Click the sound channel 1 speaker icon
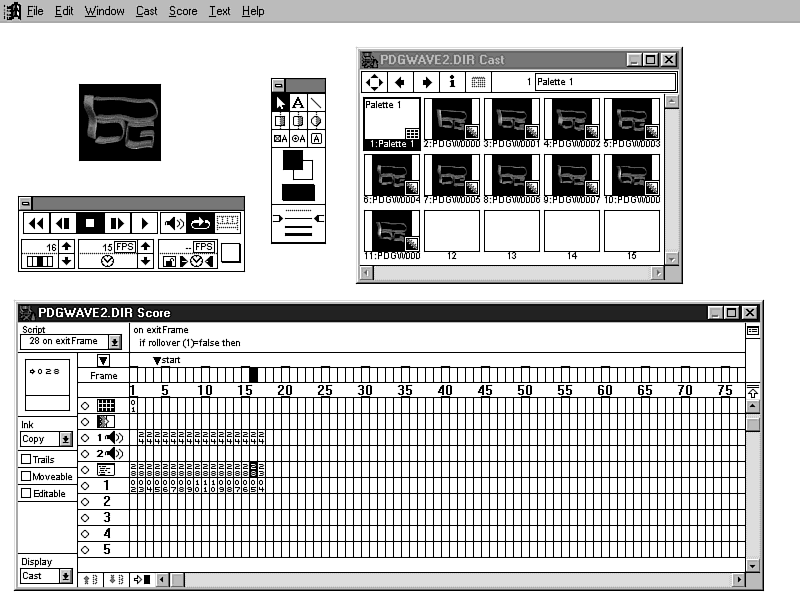The height and width of the screenshot is (600, 800). click(114, 437)
